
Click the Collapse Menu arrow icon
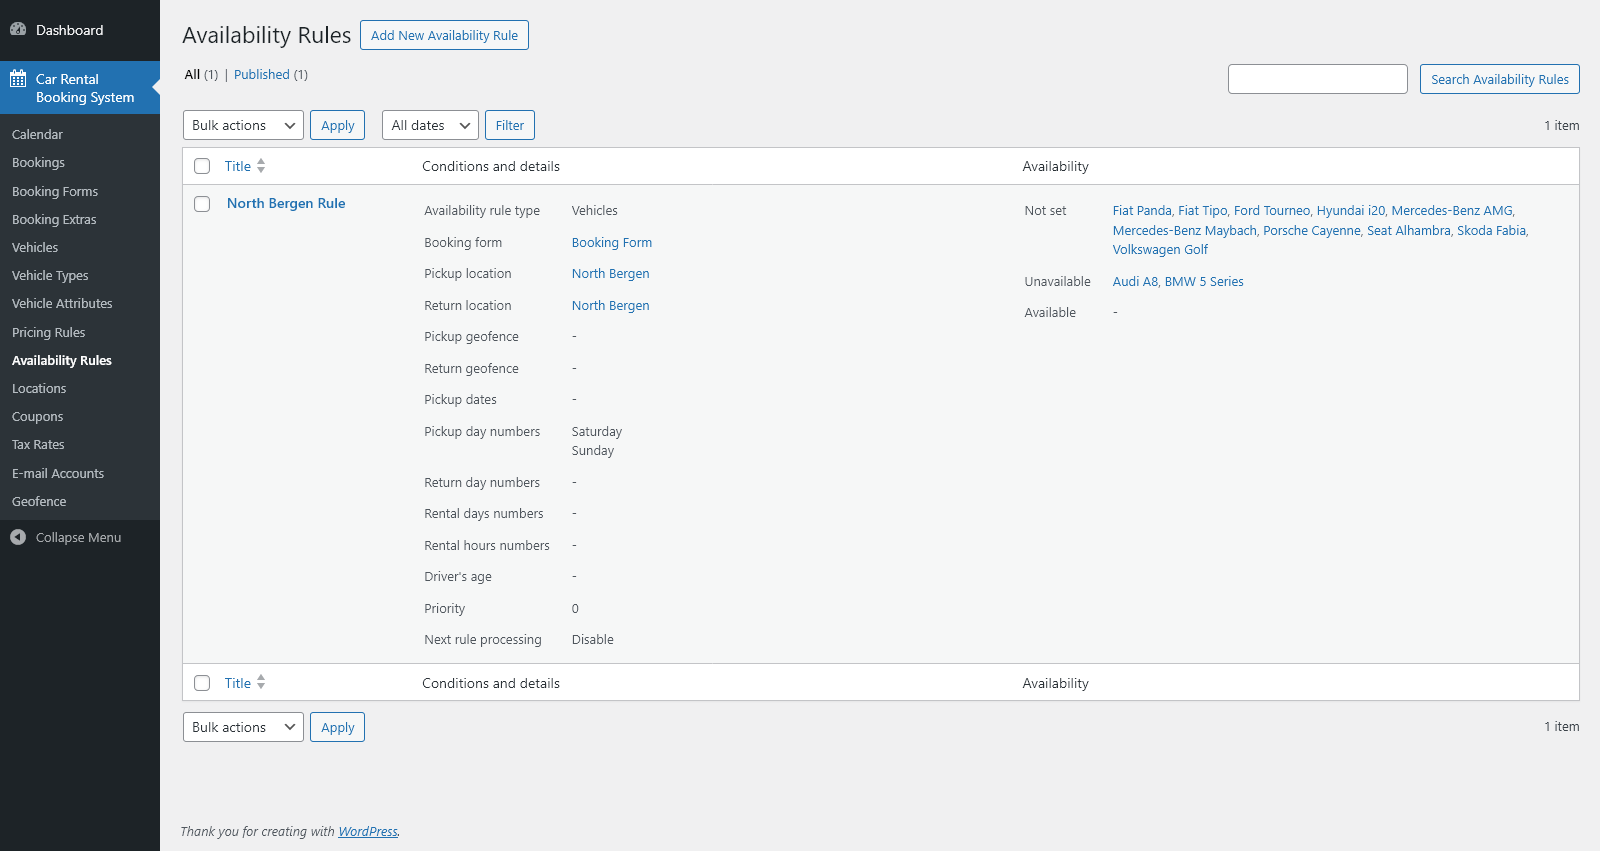point(18,538)
